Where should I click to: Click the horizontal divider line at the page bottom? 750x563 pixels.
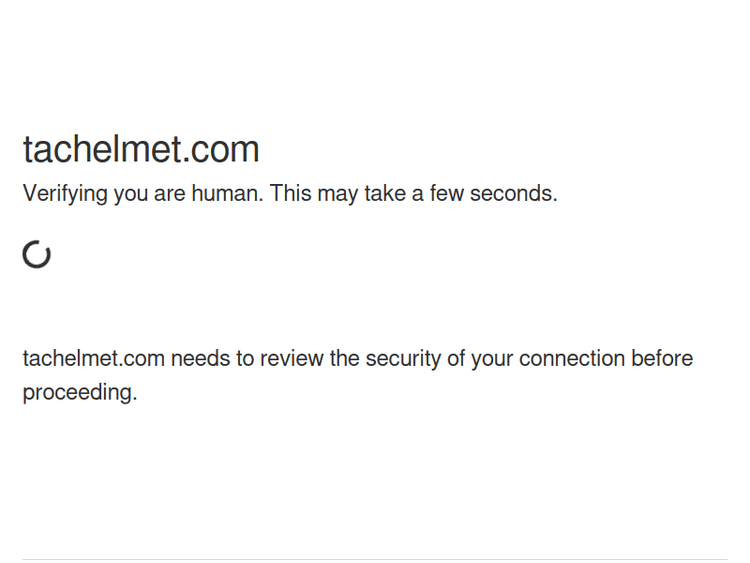(375, 559)
